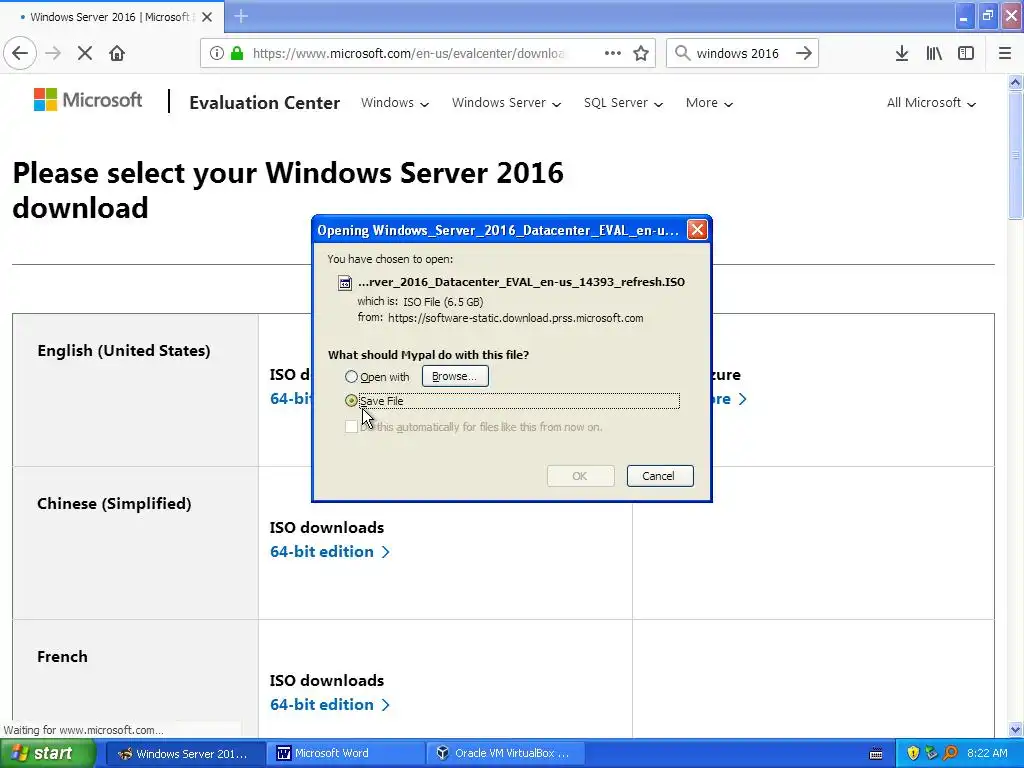Screen dimensions: 1024x768
Task: Click the Microsoft logo
Action: pos(88,100)
